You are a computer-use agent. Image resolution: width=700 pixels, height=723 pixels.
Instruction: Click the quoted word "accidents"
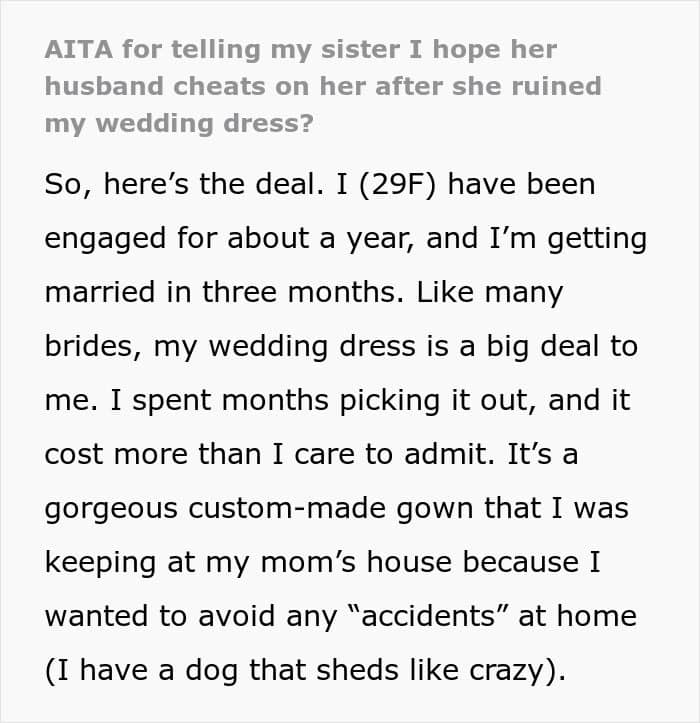pos(428,616)
